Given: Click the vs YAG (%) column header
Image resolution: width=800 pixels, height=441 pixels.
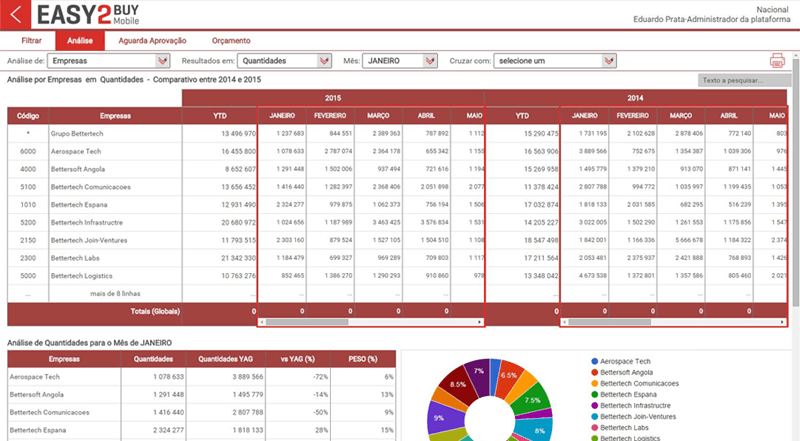Looking at the screenshot, I should click(x=297, y=359).
